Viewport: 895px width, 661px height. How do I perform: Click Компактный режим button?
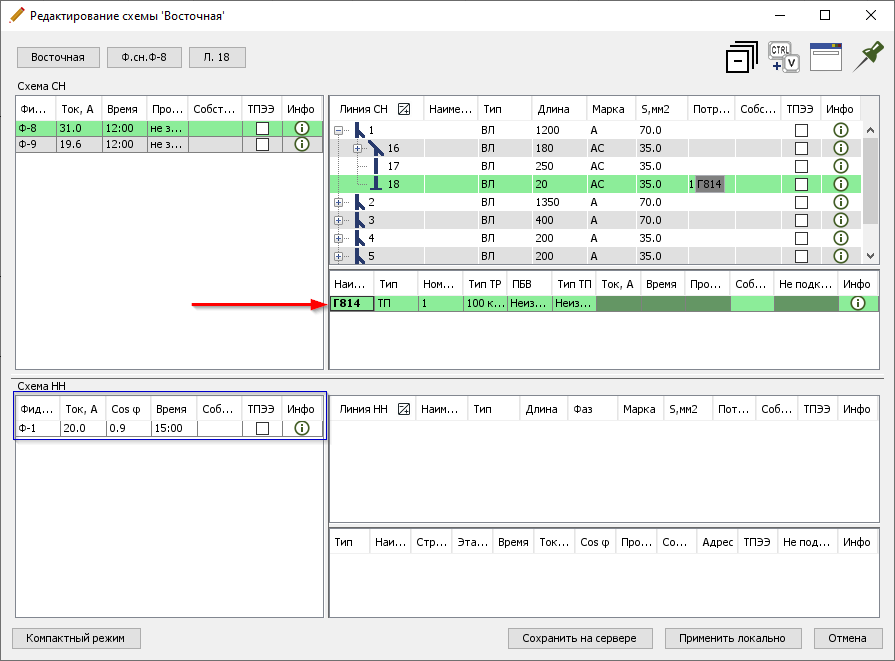(76, 638)
